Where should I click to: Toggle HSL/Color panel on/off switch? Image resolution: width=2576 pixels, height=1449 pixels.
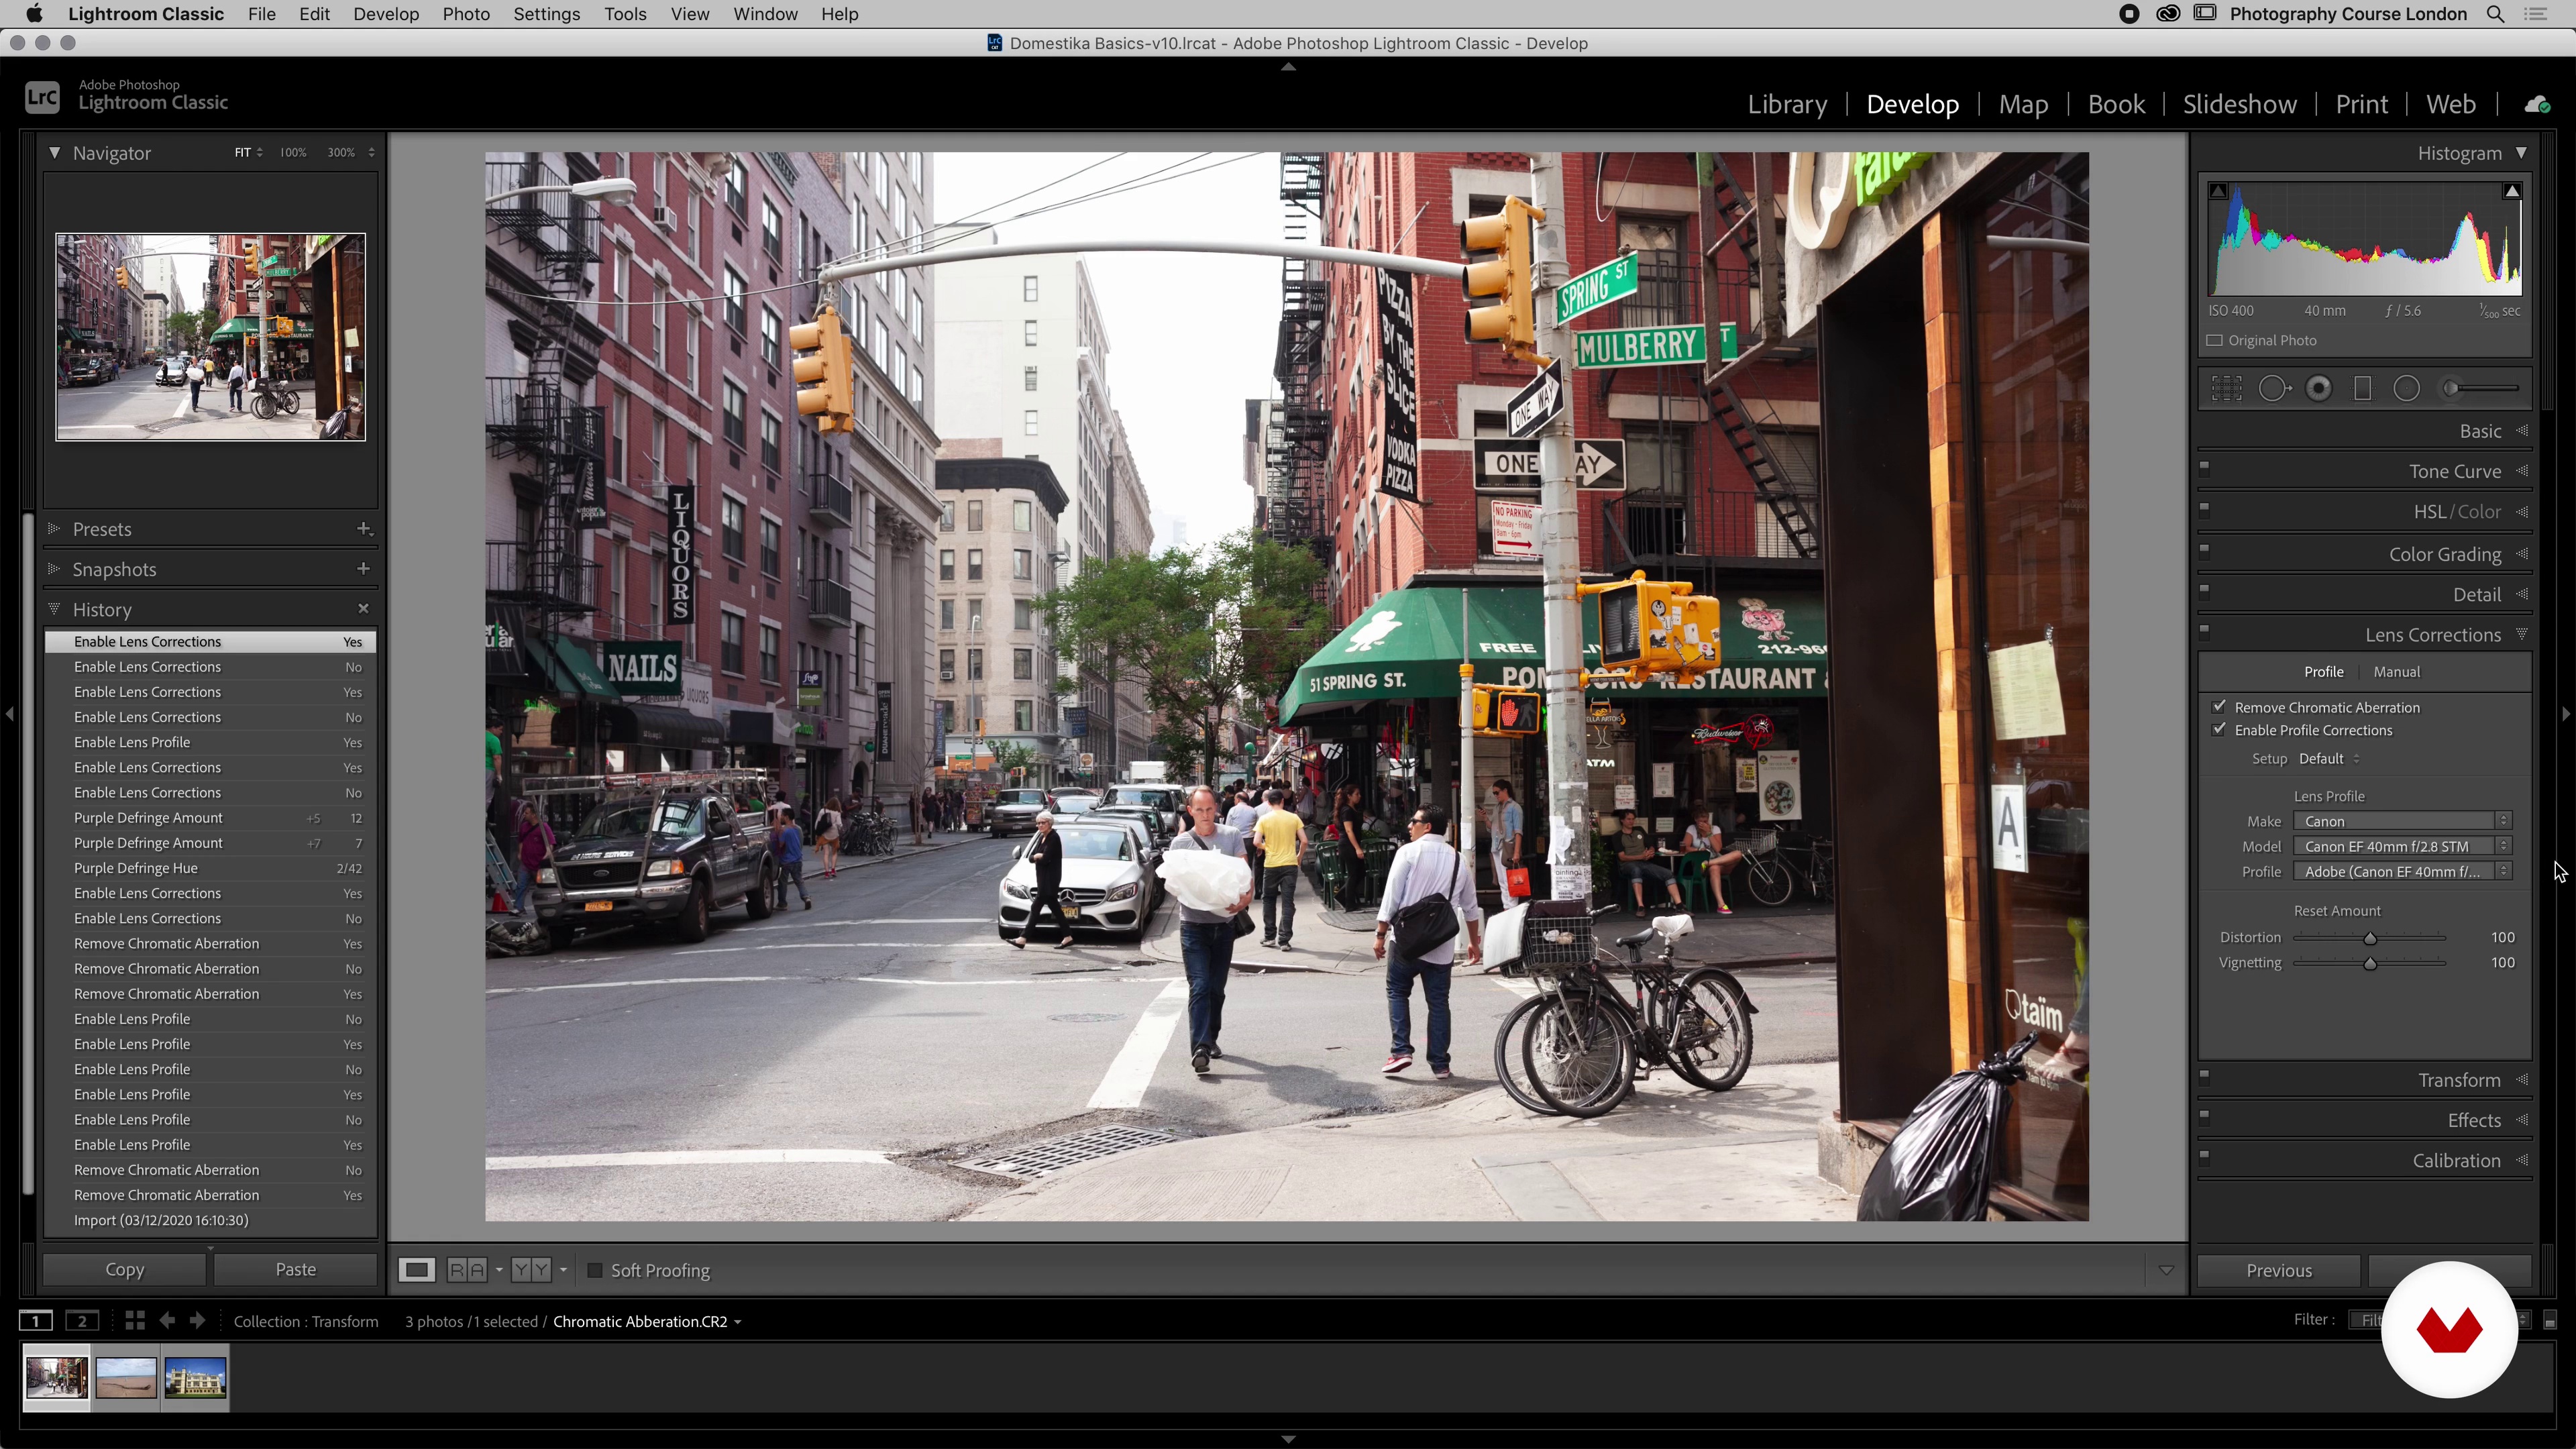(x=2205, y=507)
